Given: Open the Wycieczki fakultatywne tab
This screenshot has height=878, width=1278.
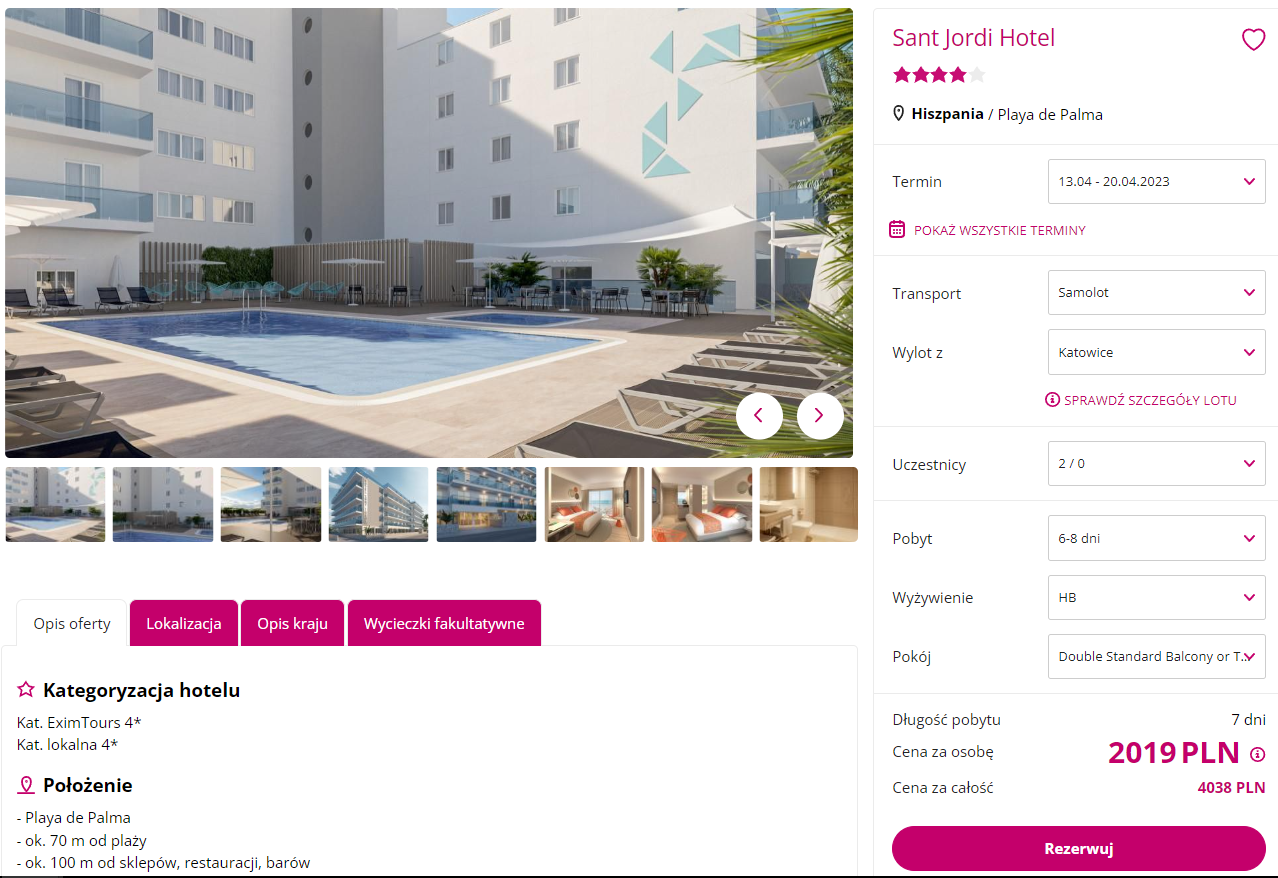Looking at the screenshot, I should (x=444, y=623).
